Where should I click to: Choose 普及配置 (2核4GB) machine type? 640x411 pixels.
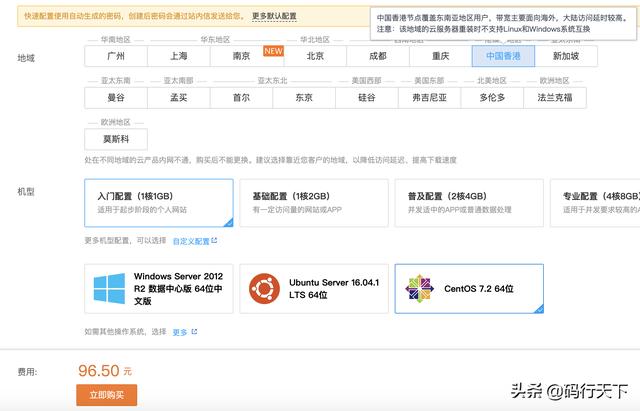point(469,203)
